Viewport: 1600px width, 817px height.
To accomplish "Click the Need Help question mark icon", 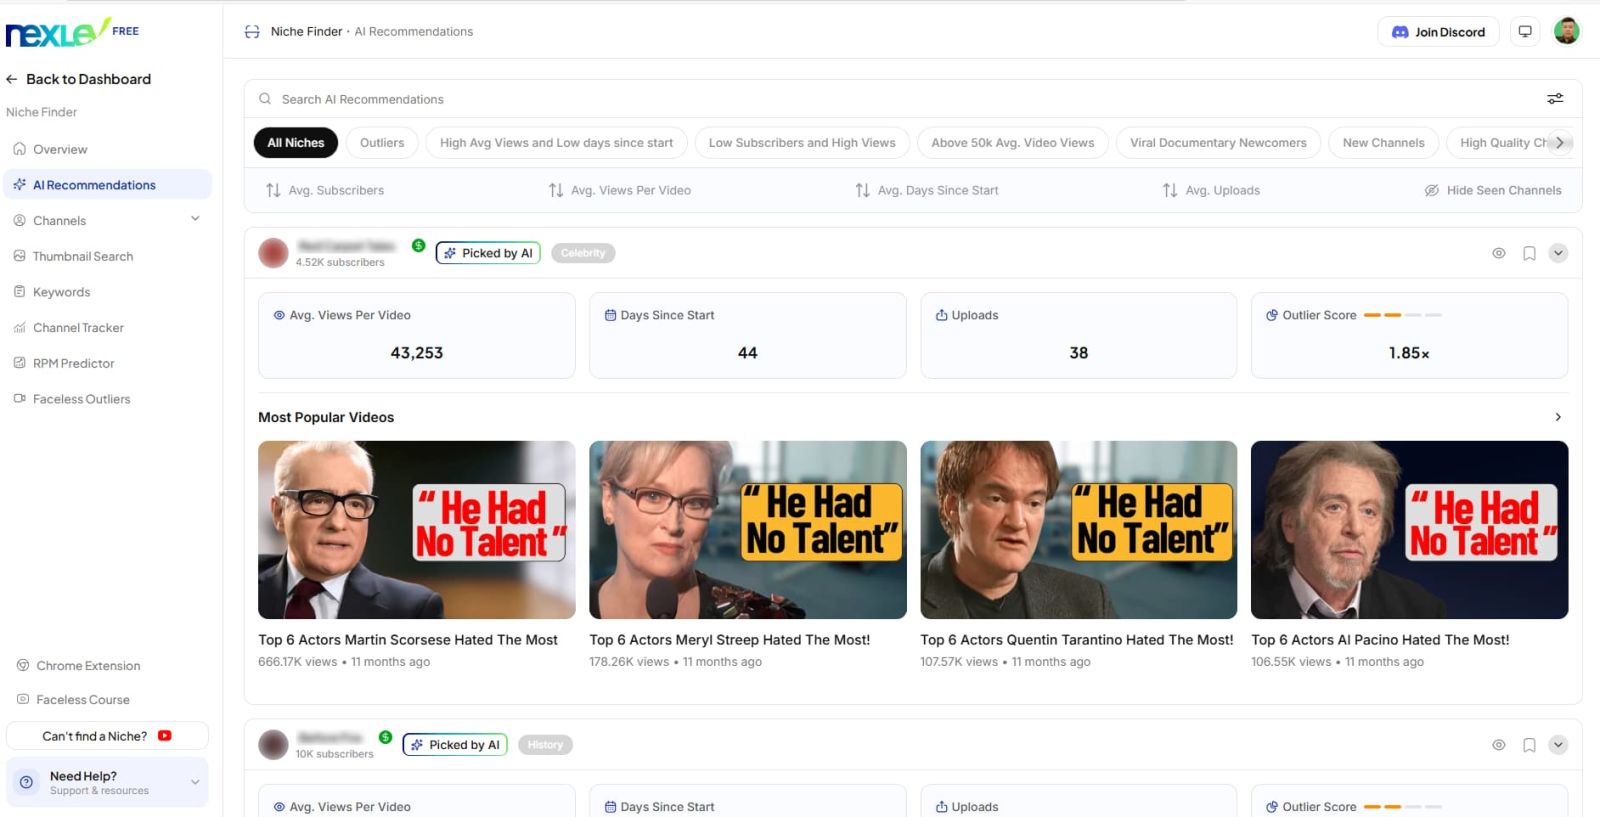I will click(x=27, y=782).
